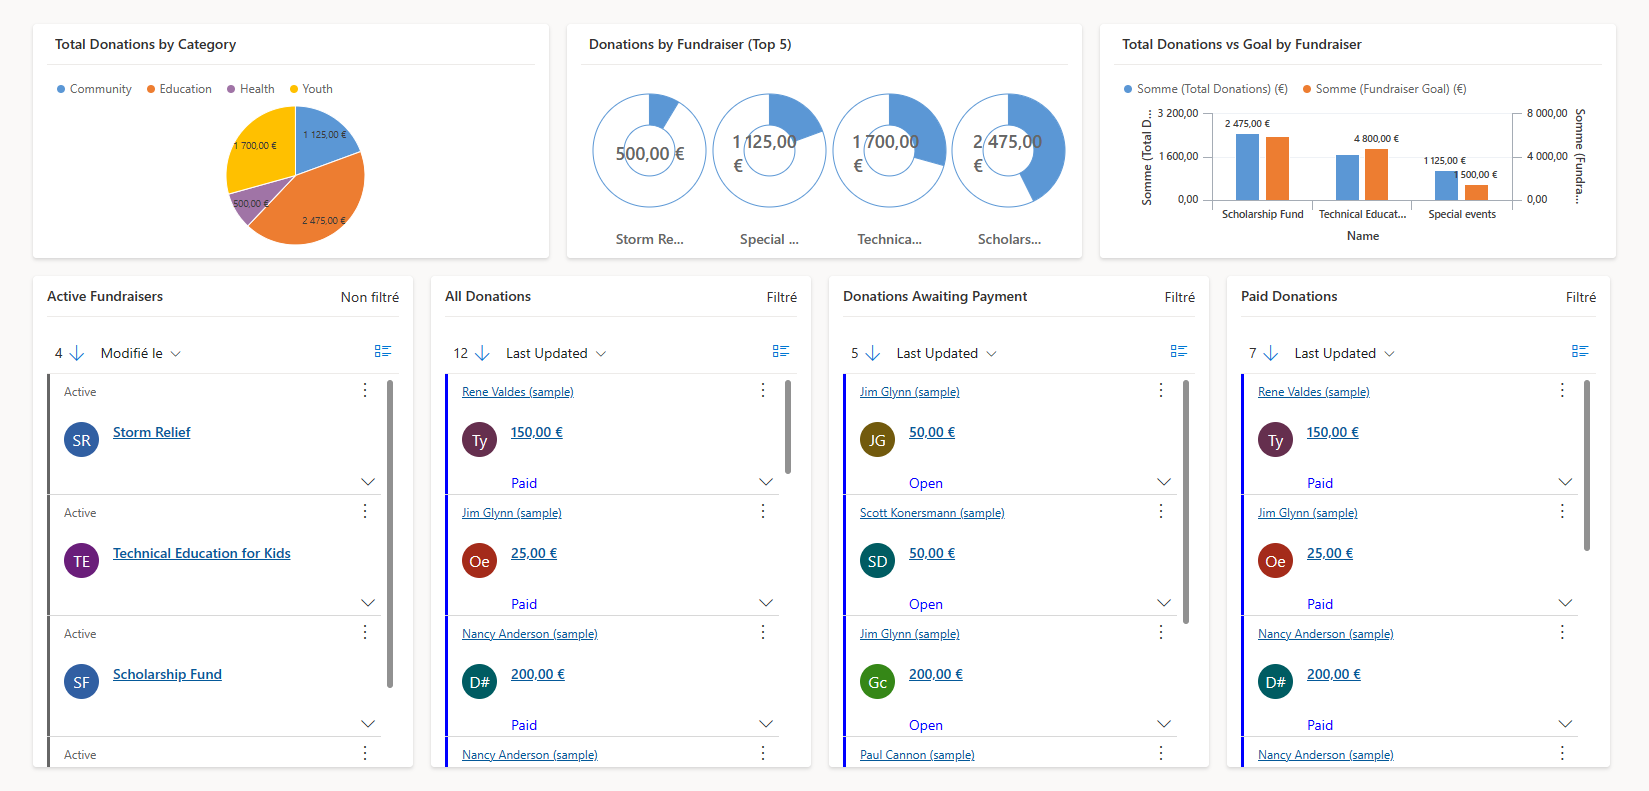The image size is (1649, 791).
Task: Open Modifié le sort dropdown
Action: [140, 353]
